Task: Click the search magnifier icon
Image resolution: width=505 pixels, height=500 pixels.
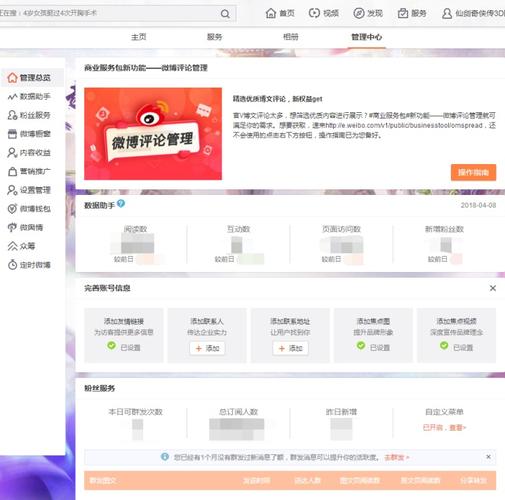Action: pyautogui.click(x=225, y=14)
